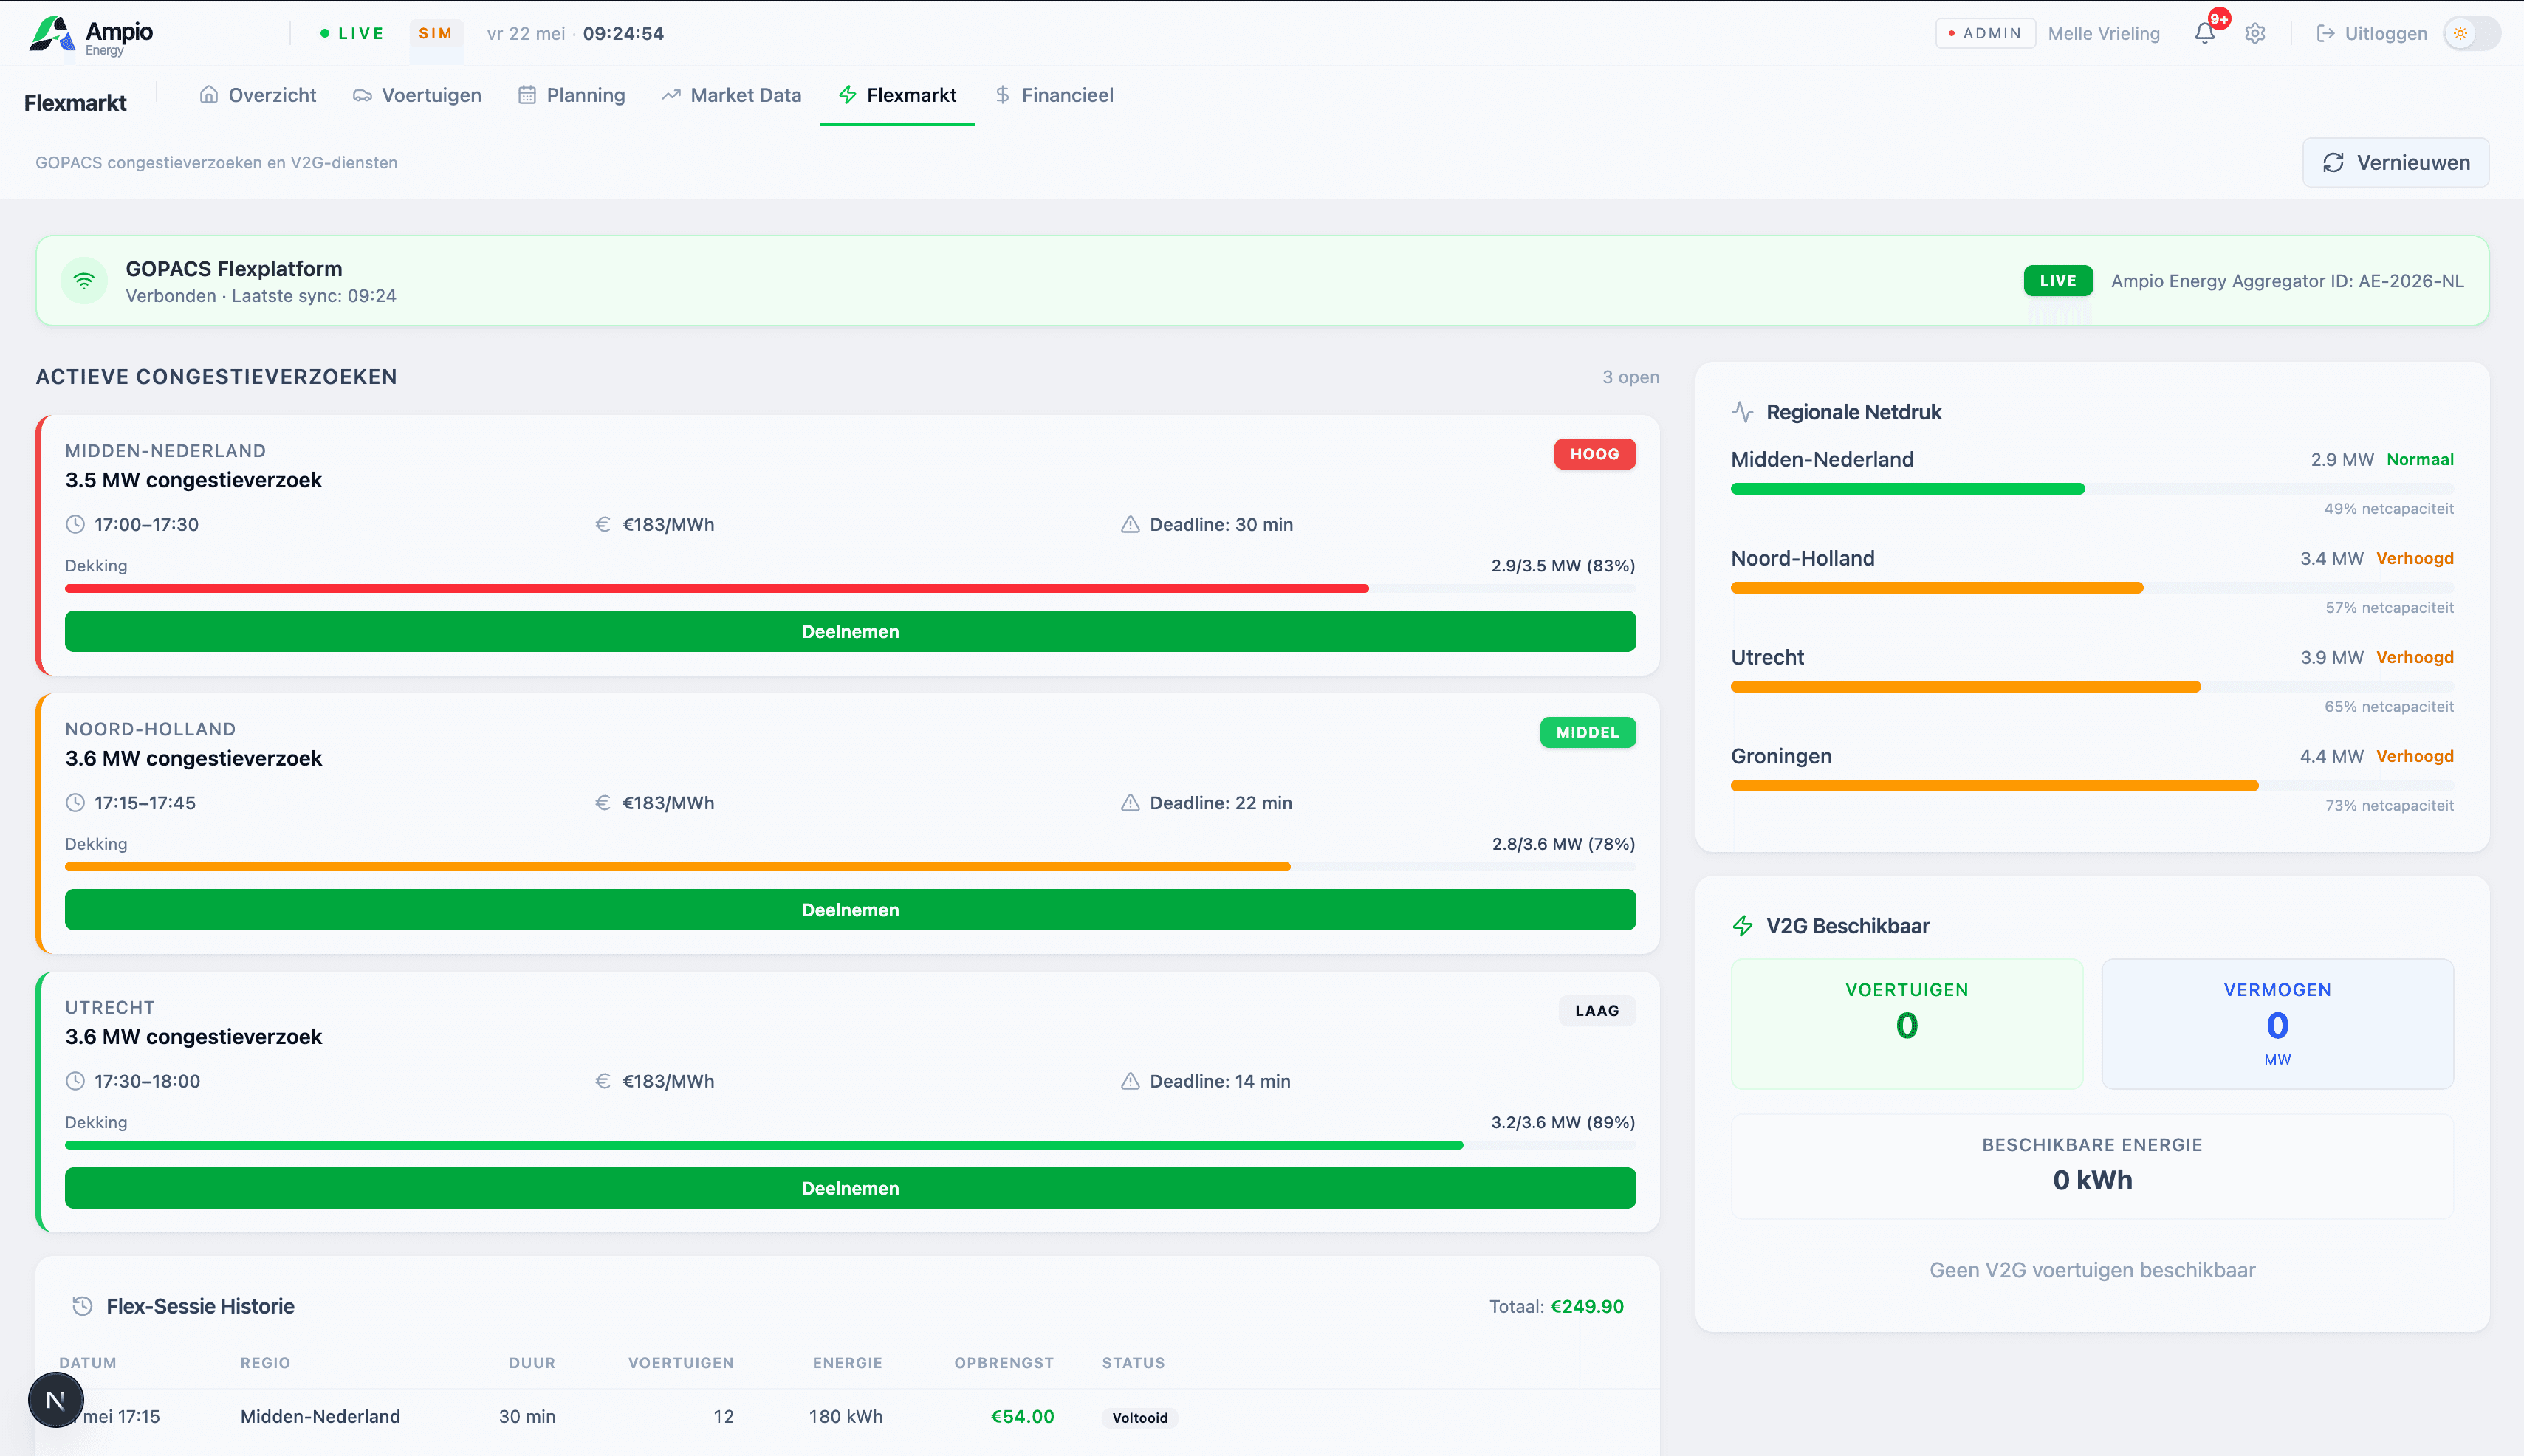Go to the Planning tab
The width and height of the screenshot is (2524, 1456).
point(571,95)
